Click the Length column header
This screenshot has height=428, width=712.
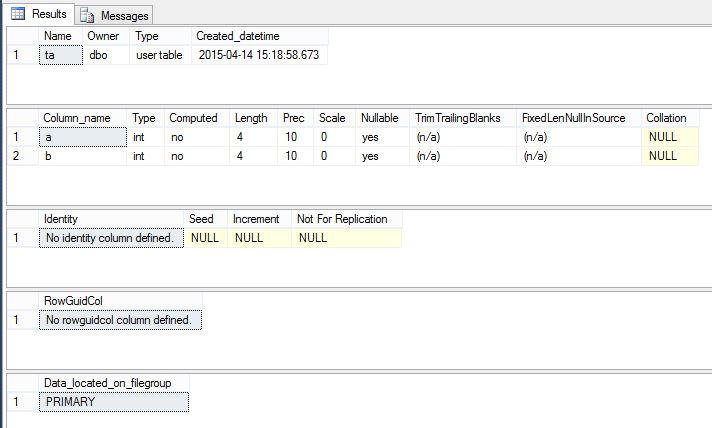pos(253,118)
